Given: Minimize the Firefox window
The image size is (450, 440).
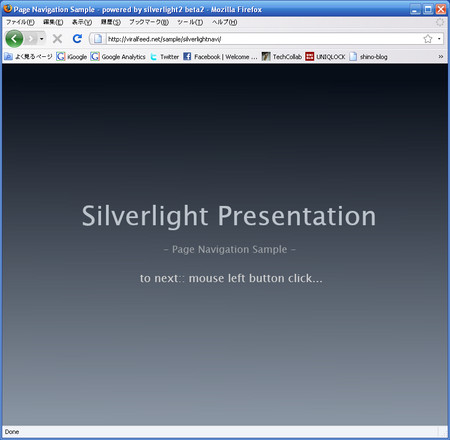Looking at the screenshot, I should [415, 9].
